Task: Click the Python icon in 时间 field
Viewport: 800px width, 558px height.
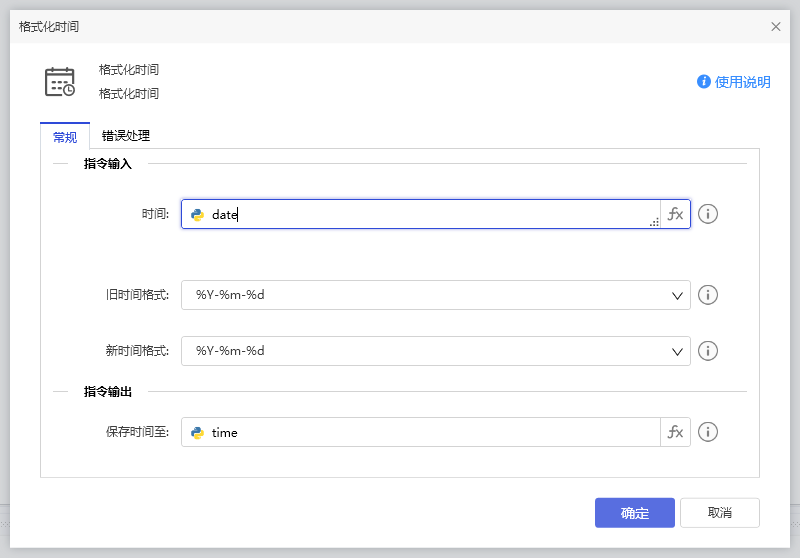Action: click(x=198, y=214)
